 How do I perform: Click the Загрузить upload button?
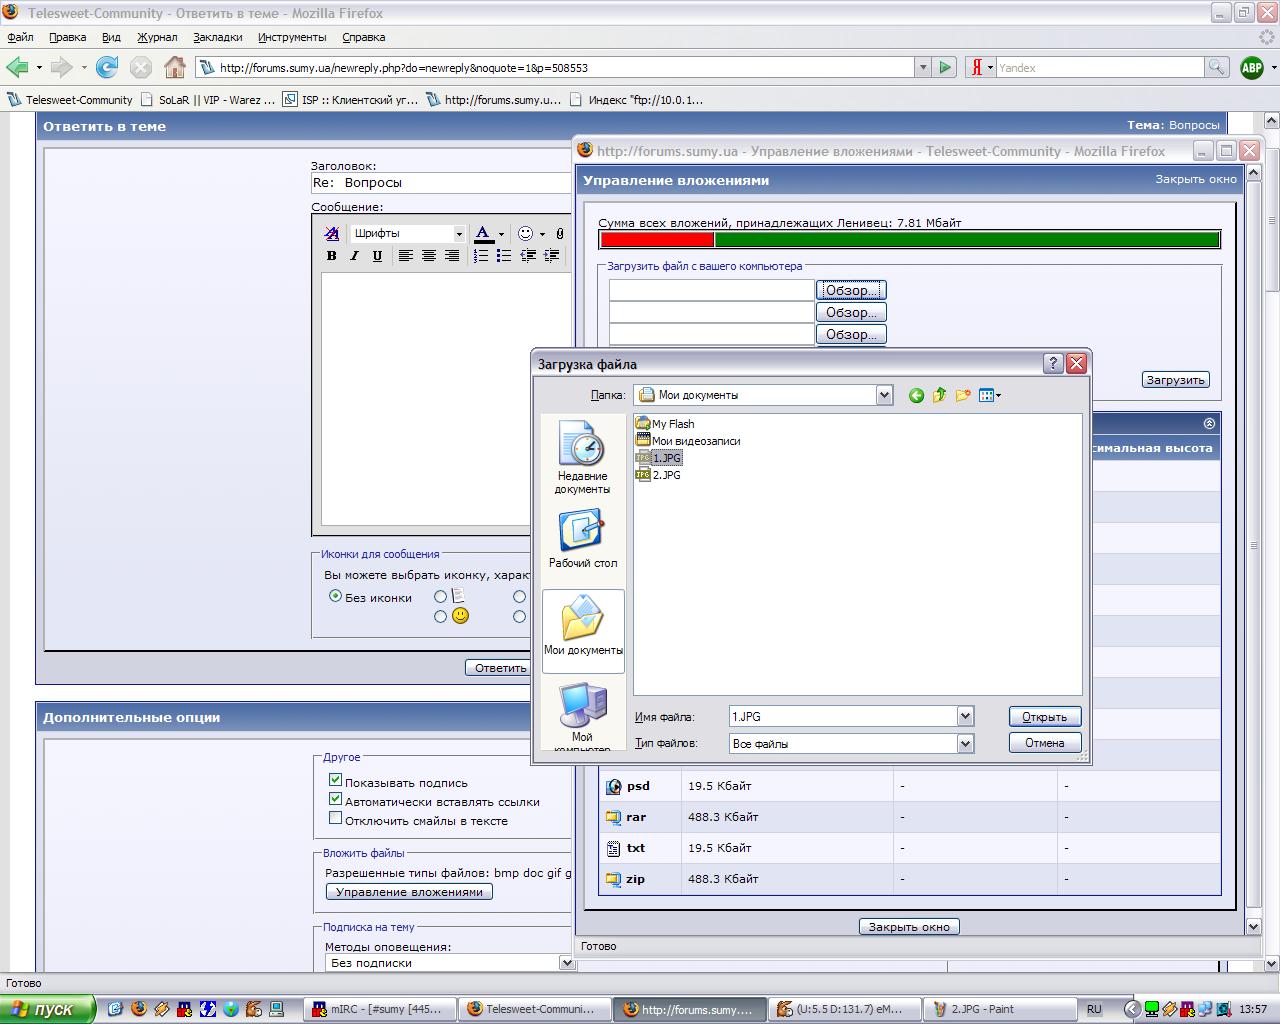pyautogui.click(x=1175, y=380)
